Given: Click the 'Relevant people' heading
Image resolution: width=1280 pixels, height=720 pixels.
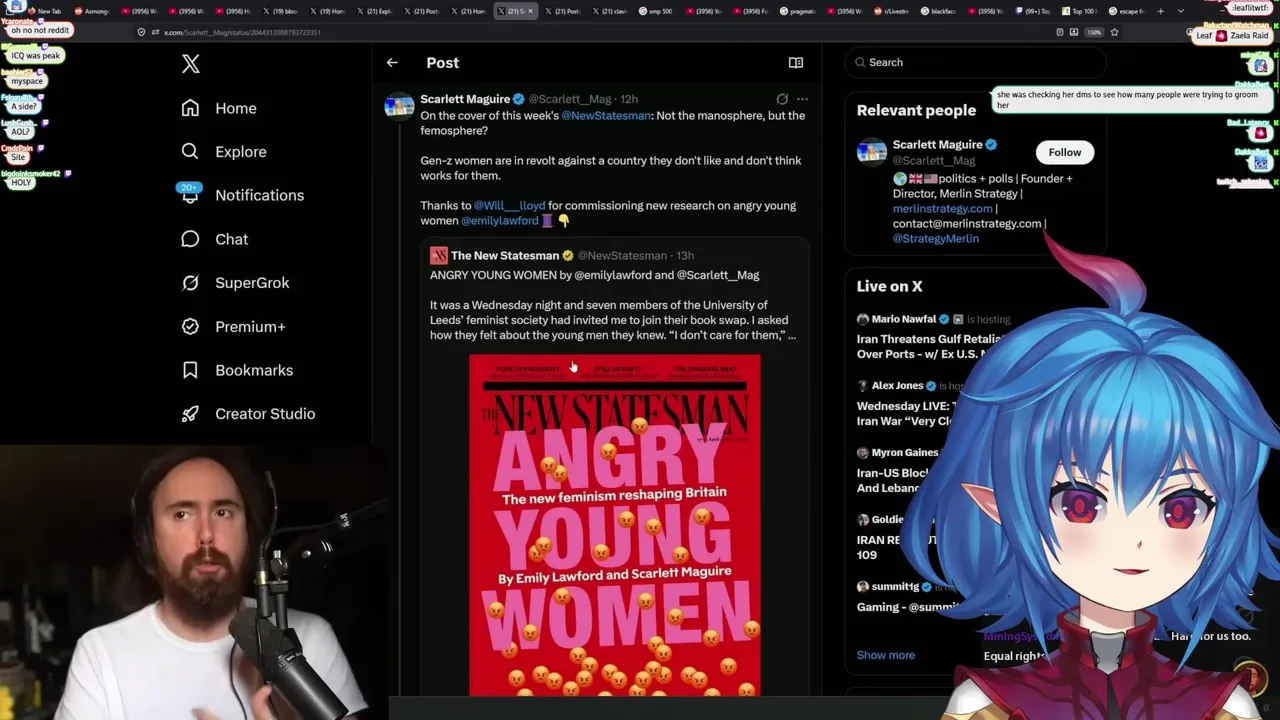Looking at the screenshot, I should [916, 110].
